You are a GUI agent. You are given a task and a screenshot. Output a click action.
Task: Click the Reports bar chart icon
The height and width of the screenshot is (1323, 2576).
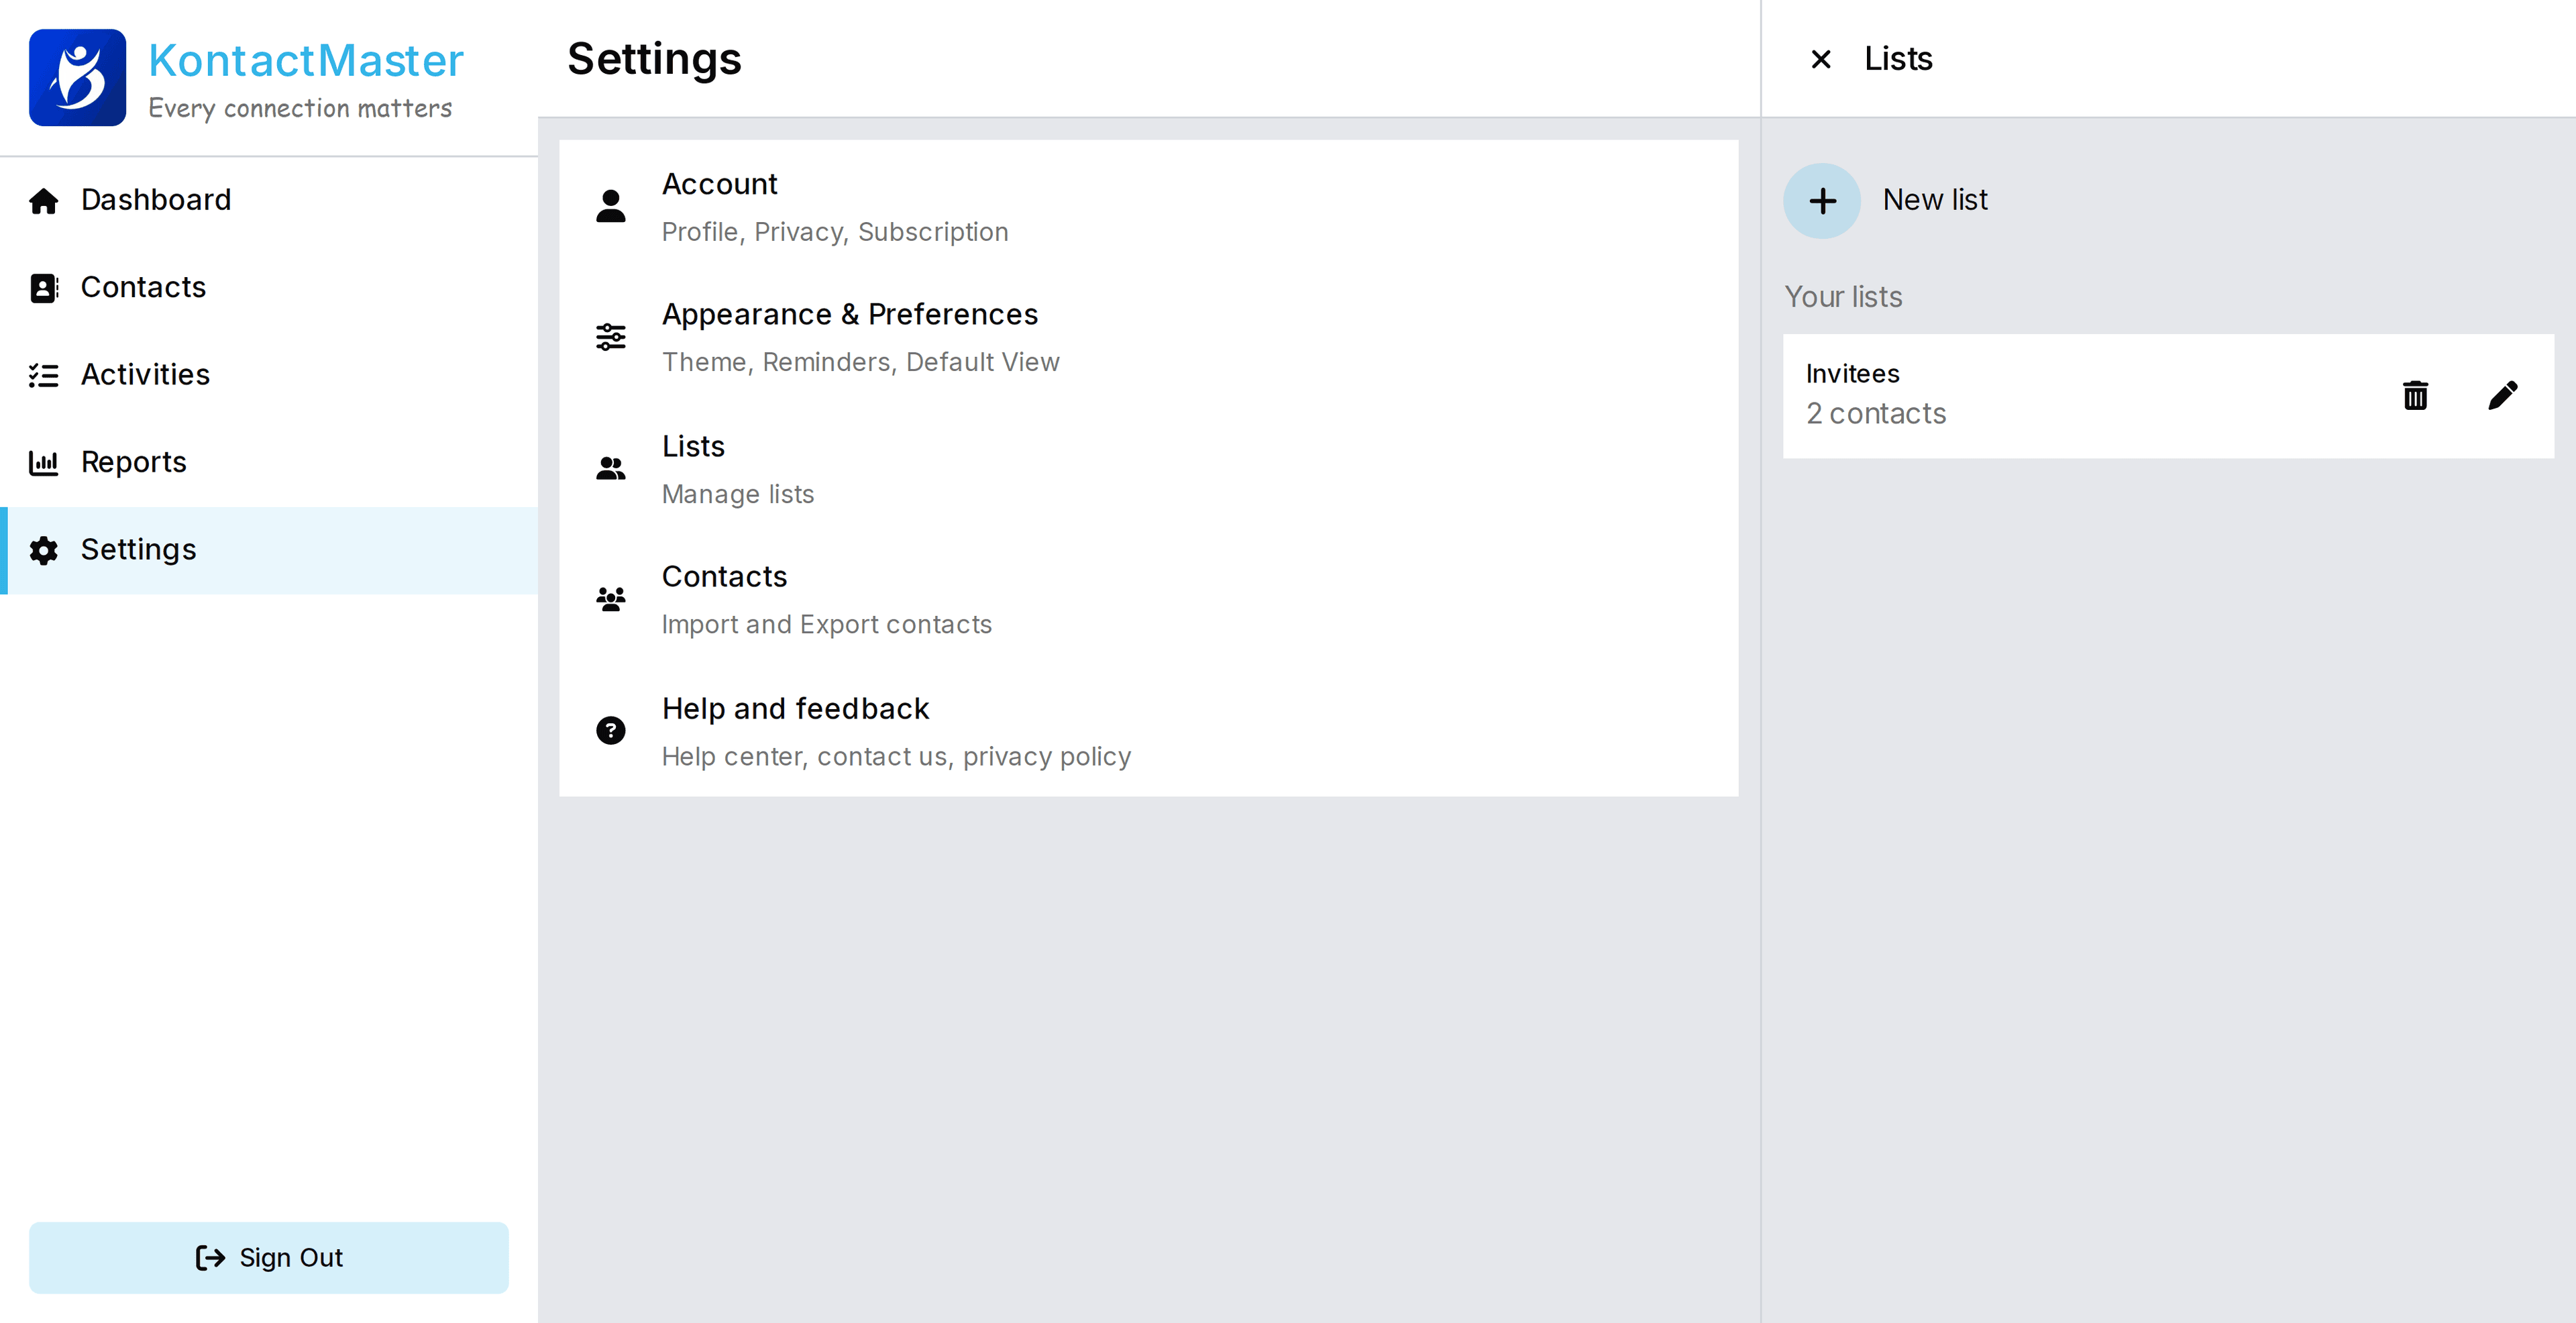coord(44,462)
